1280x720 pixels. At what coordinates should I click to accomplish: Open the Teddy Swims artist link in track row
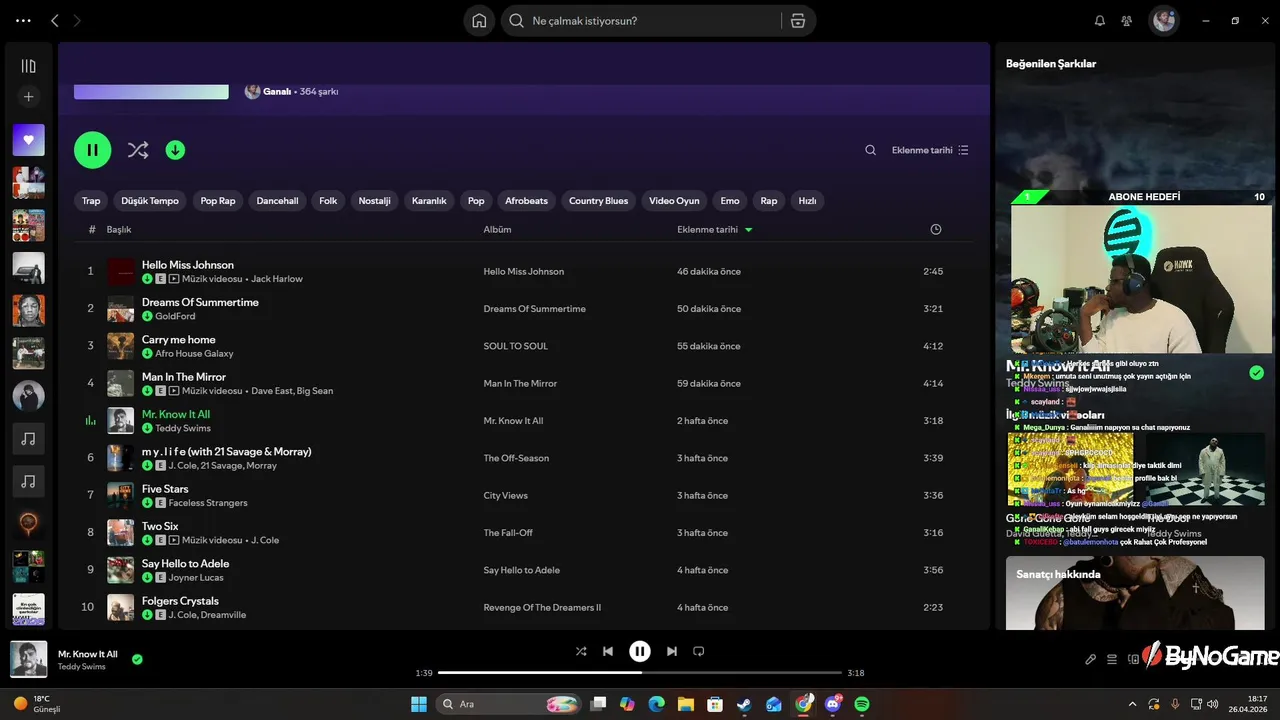point(183,428)
